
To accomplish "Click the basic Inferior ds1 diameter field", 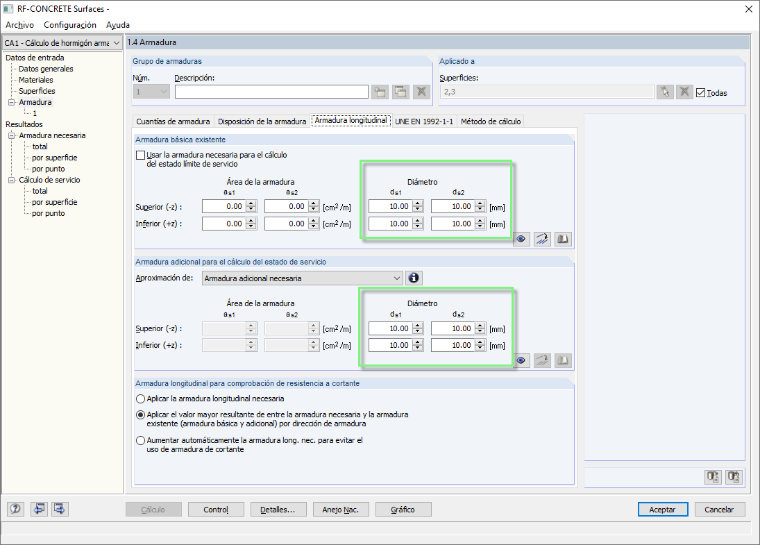I will point(391,224).
